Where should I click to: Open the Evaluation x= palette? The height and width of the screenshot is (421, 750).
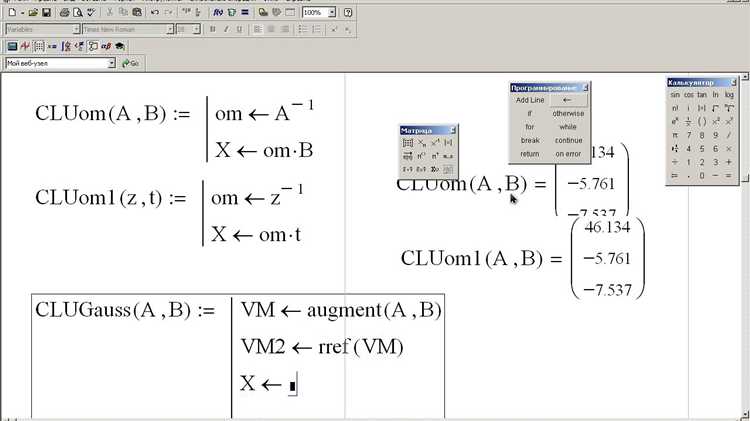click(x=53, y=46)
